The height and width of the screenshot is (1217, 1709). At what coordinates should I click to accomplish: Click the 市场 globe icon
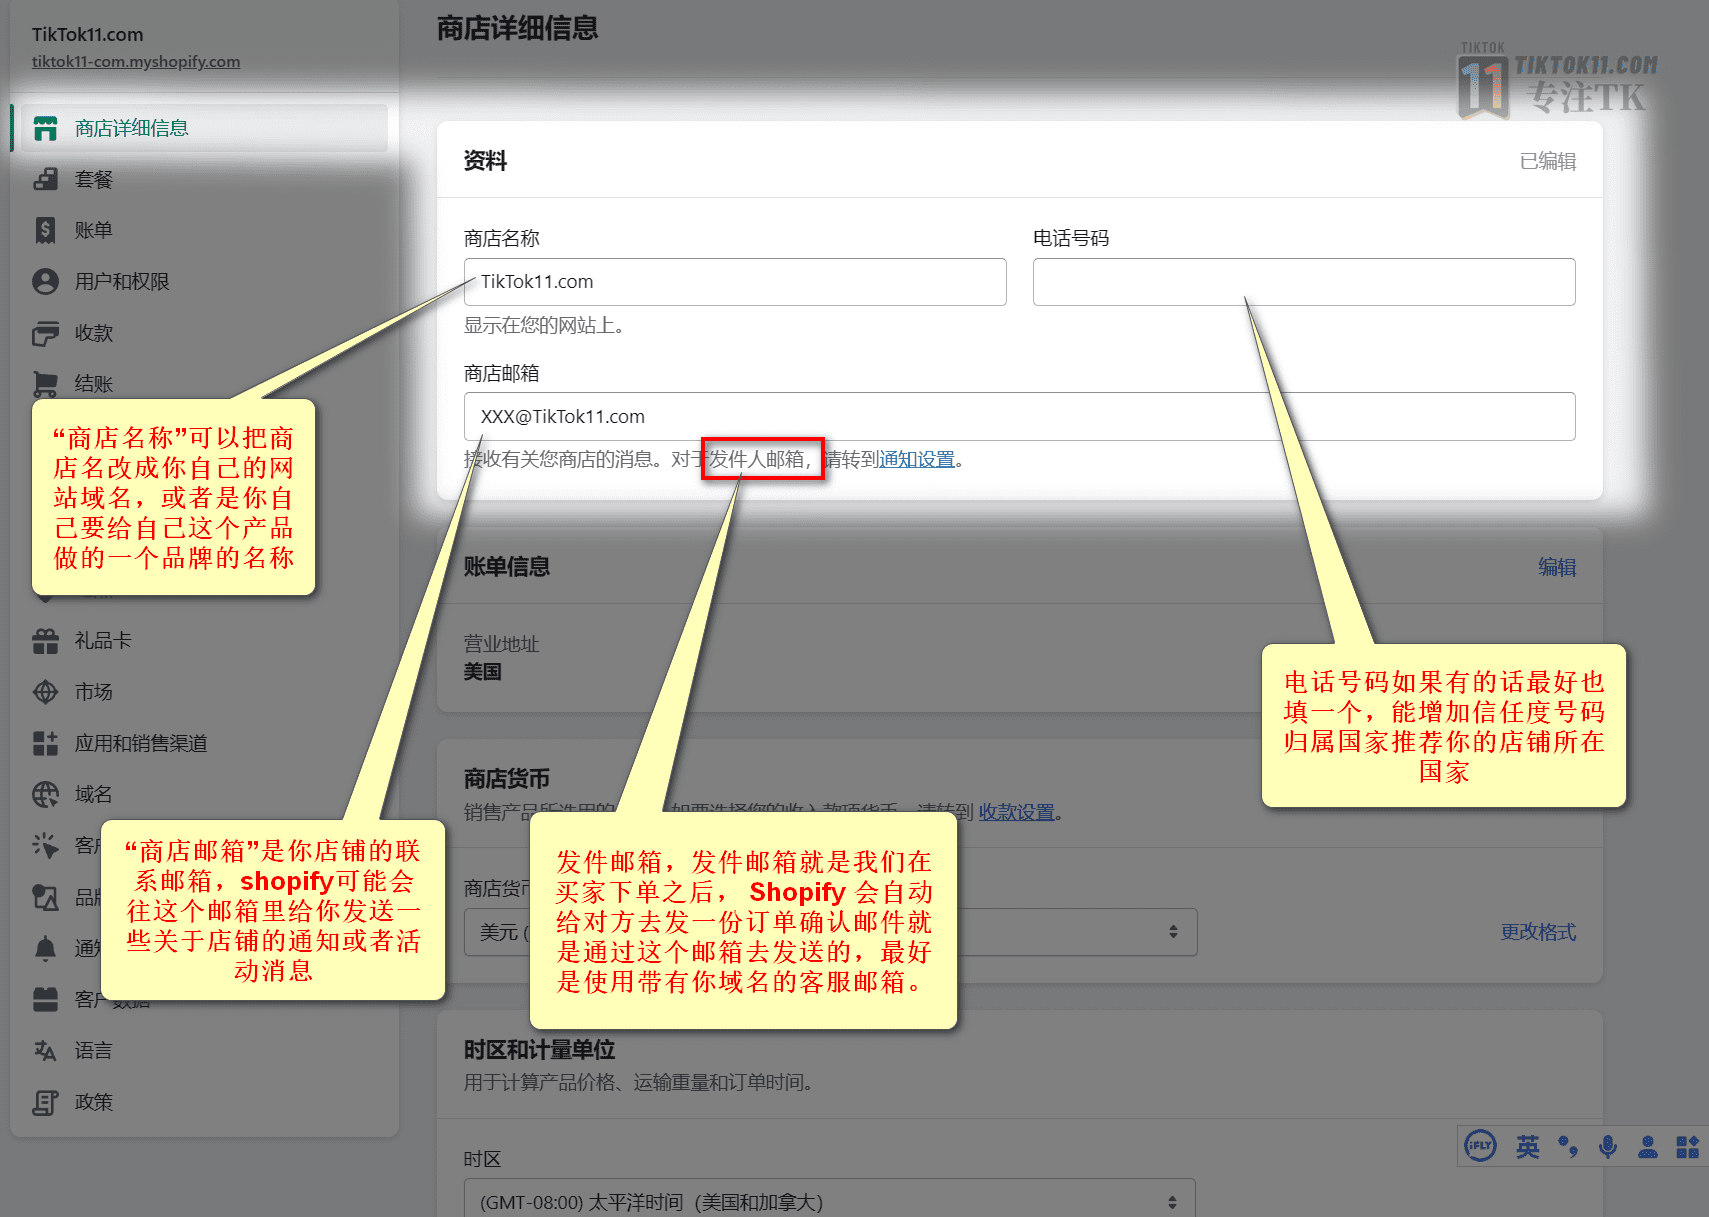point(45,692)
